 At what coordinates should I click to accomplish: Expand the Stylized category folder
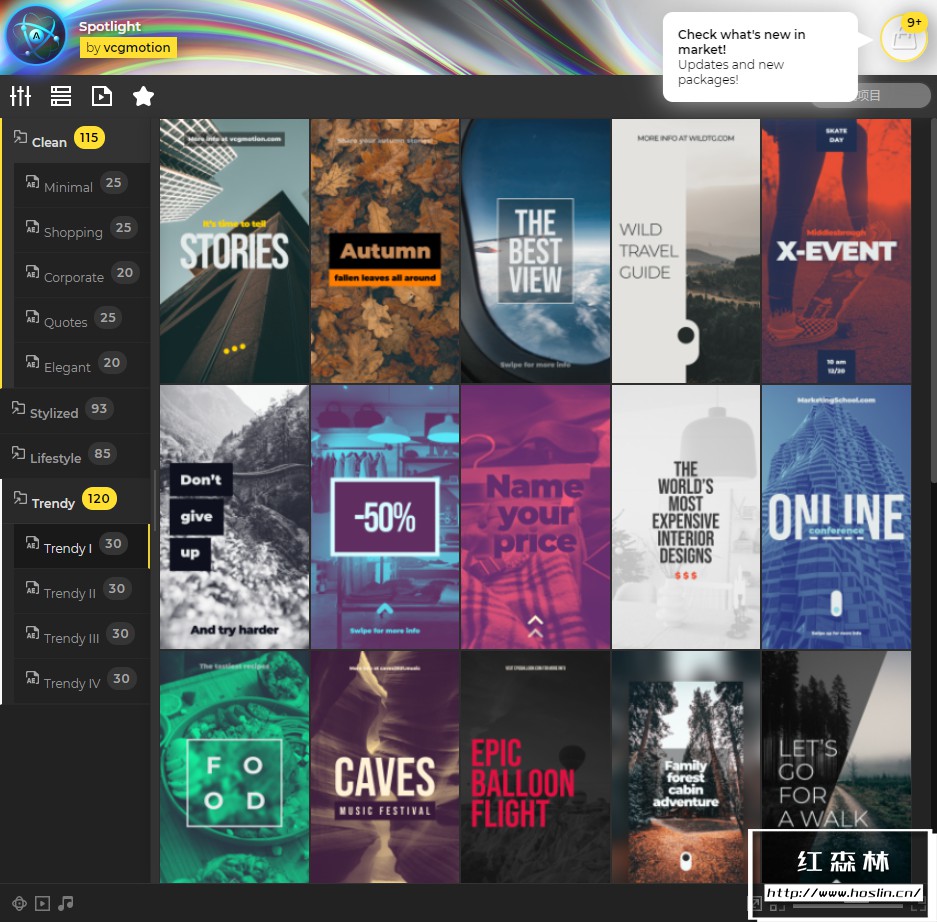point(19,408)
